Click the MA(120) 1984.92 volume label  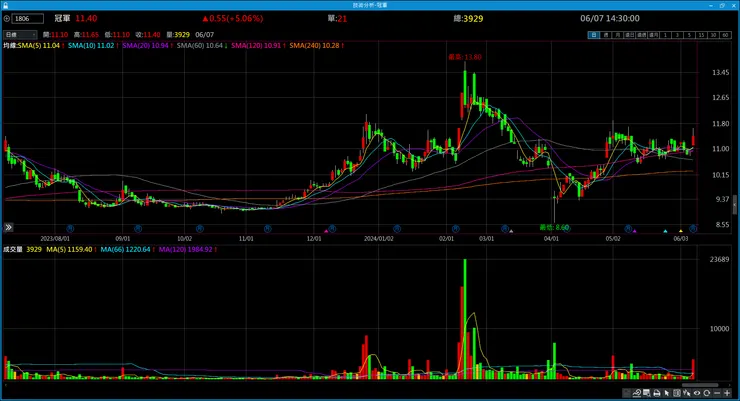coord(187,250)
